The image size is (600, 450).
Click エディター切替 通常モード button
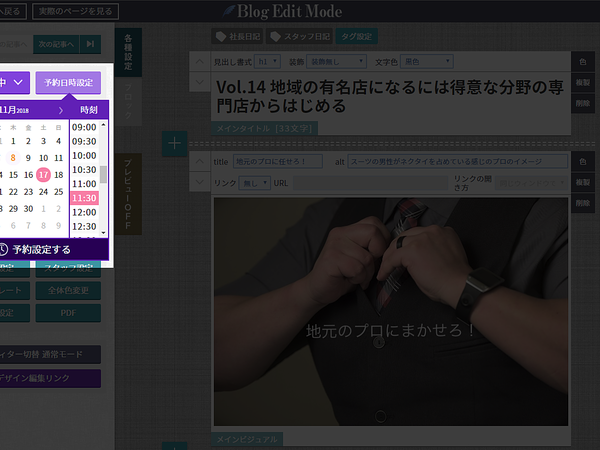point(50,354)
